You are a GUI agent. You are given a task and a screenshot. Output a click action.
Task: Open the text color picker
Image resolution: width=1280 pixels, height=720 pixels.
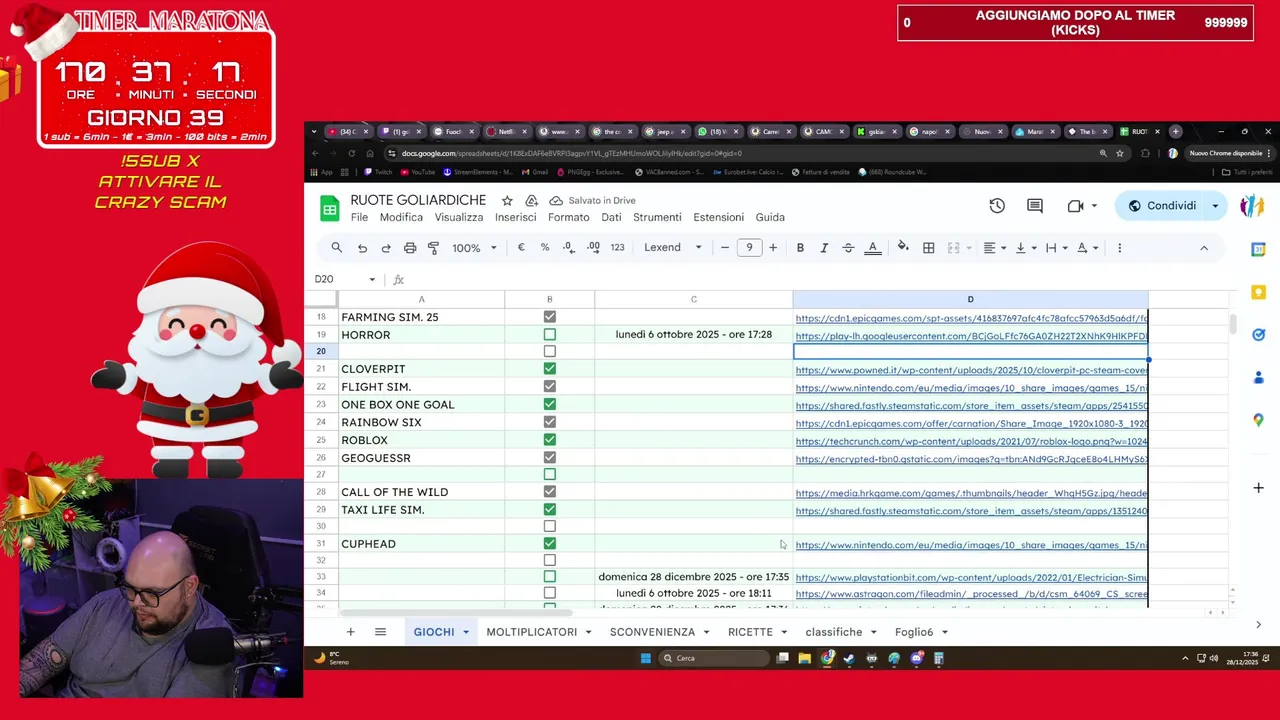pyautogui.click(x=873, y=248)
